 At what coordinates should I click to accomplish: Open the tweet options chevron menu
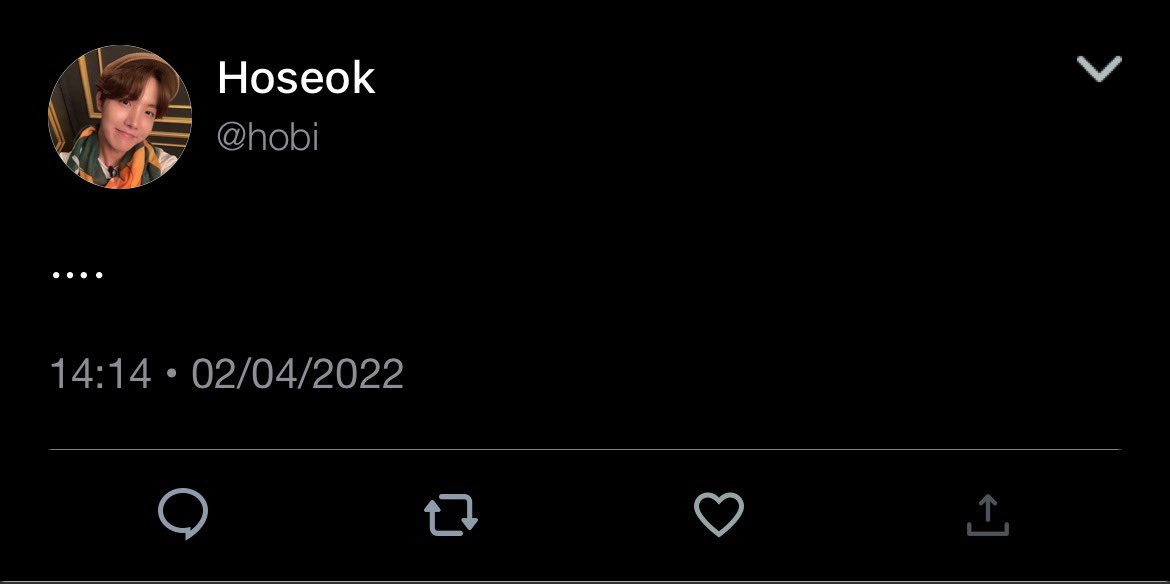coord(1099,69)
